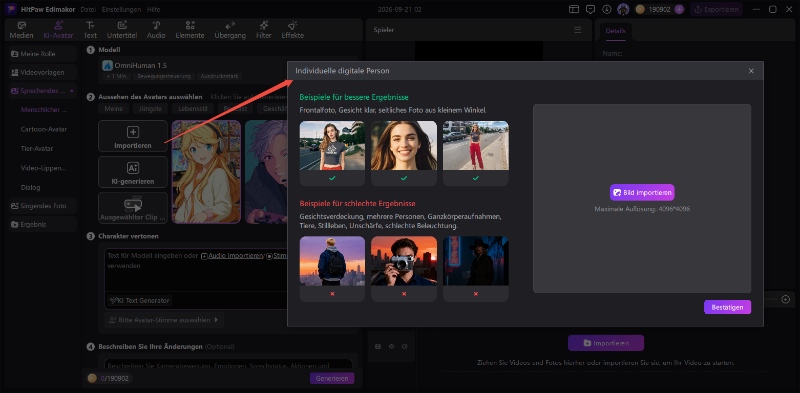Open the Datei menu
Viewport: 800px width, 393px height.
(88, 9)
